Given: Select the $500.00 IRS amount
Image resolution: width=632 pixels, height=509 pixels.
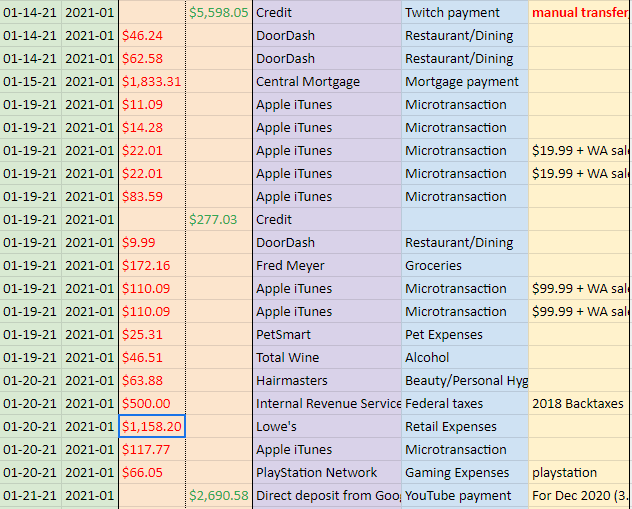Looking at the screenshot, I should (152, 403).
